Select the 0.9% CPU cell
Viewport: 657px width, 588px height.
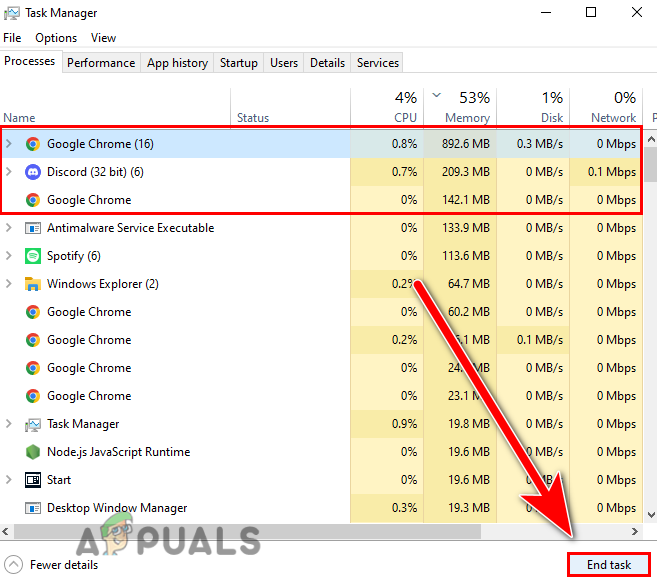click(x=387, y=424)
